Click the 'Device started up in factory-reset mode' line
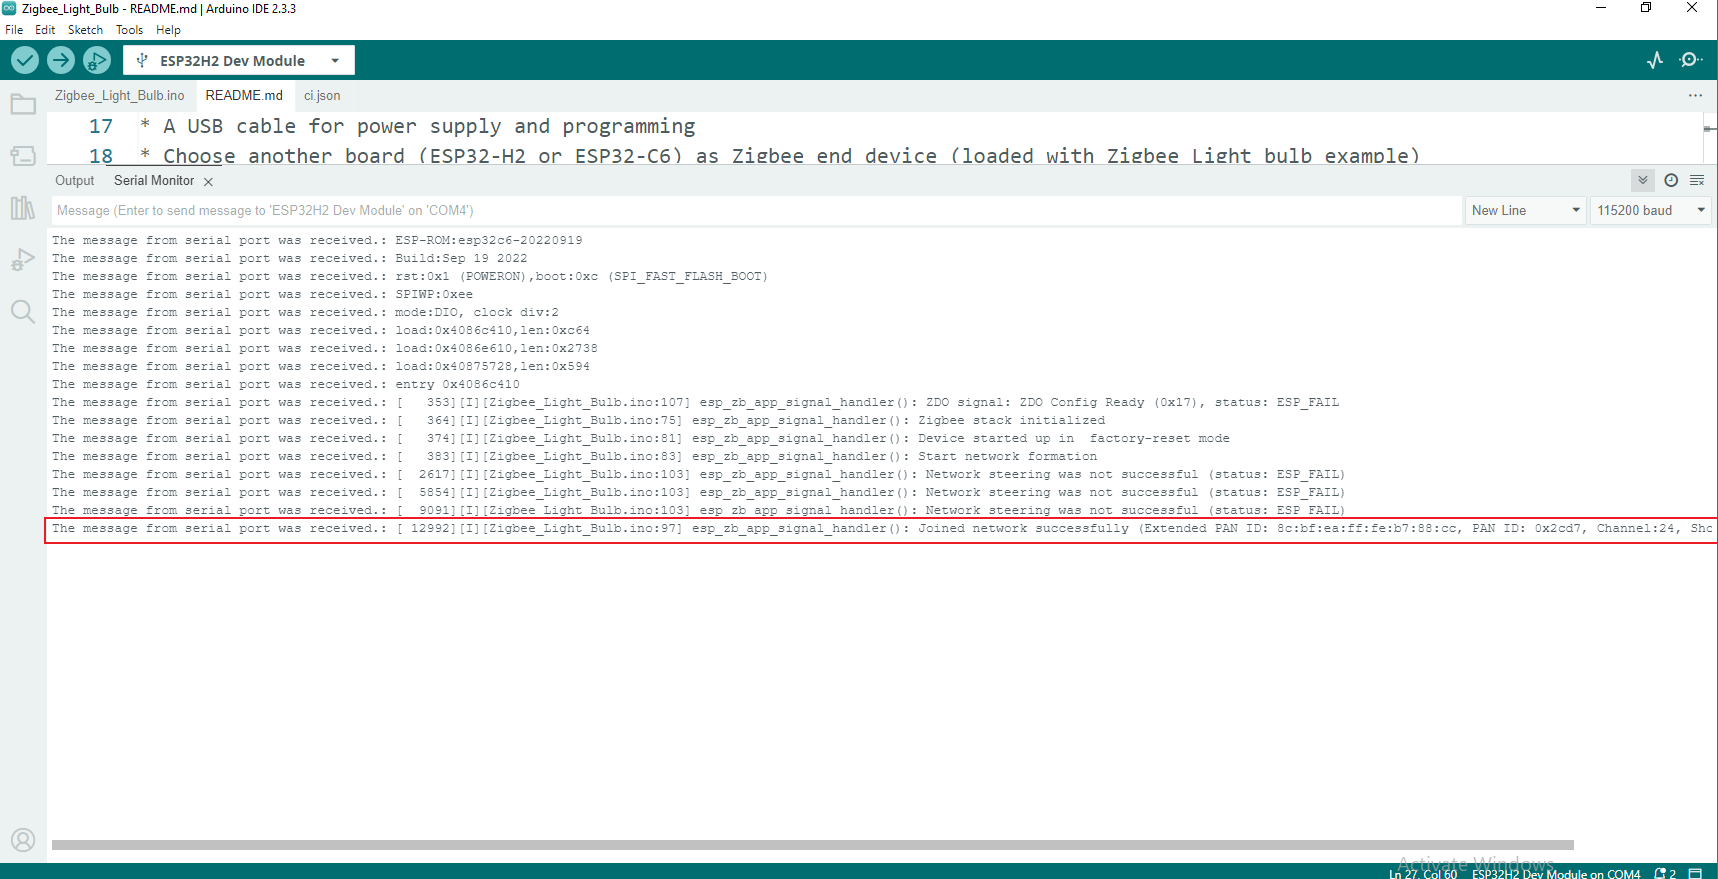The width and height of the screenshot is (1718, 879). [x=641, y=438]
